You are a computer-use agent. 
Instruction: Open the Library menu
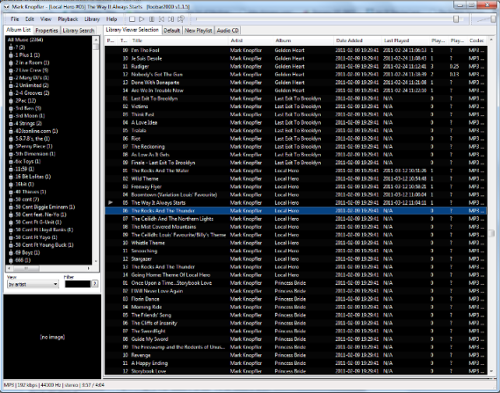pos(92,19)
